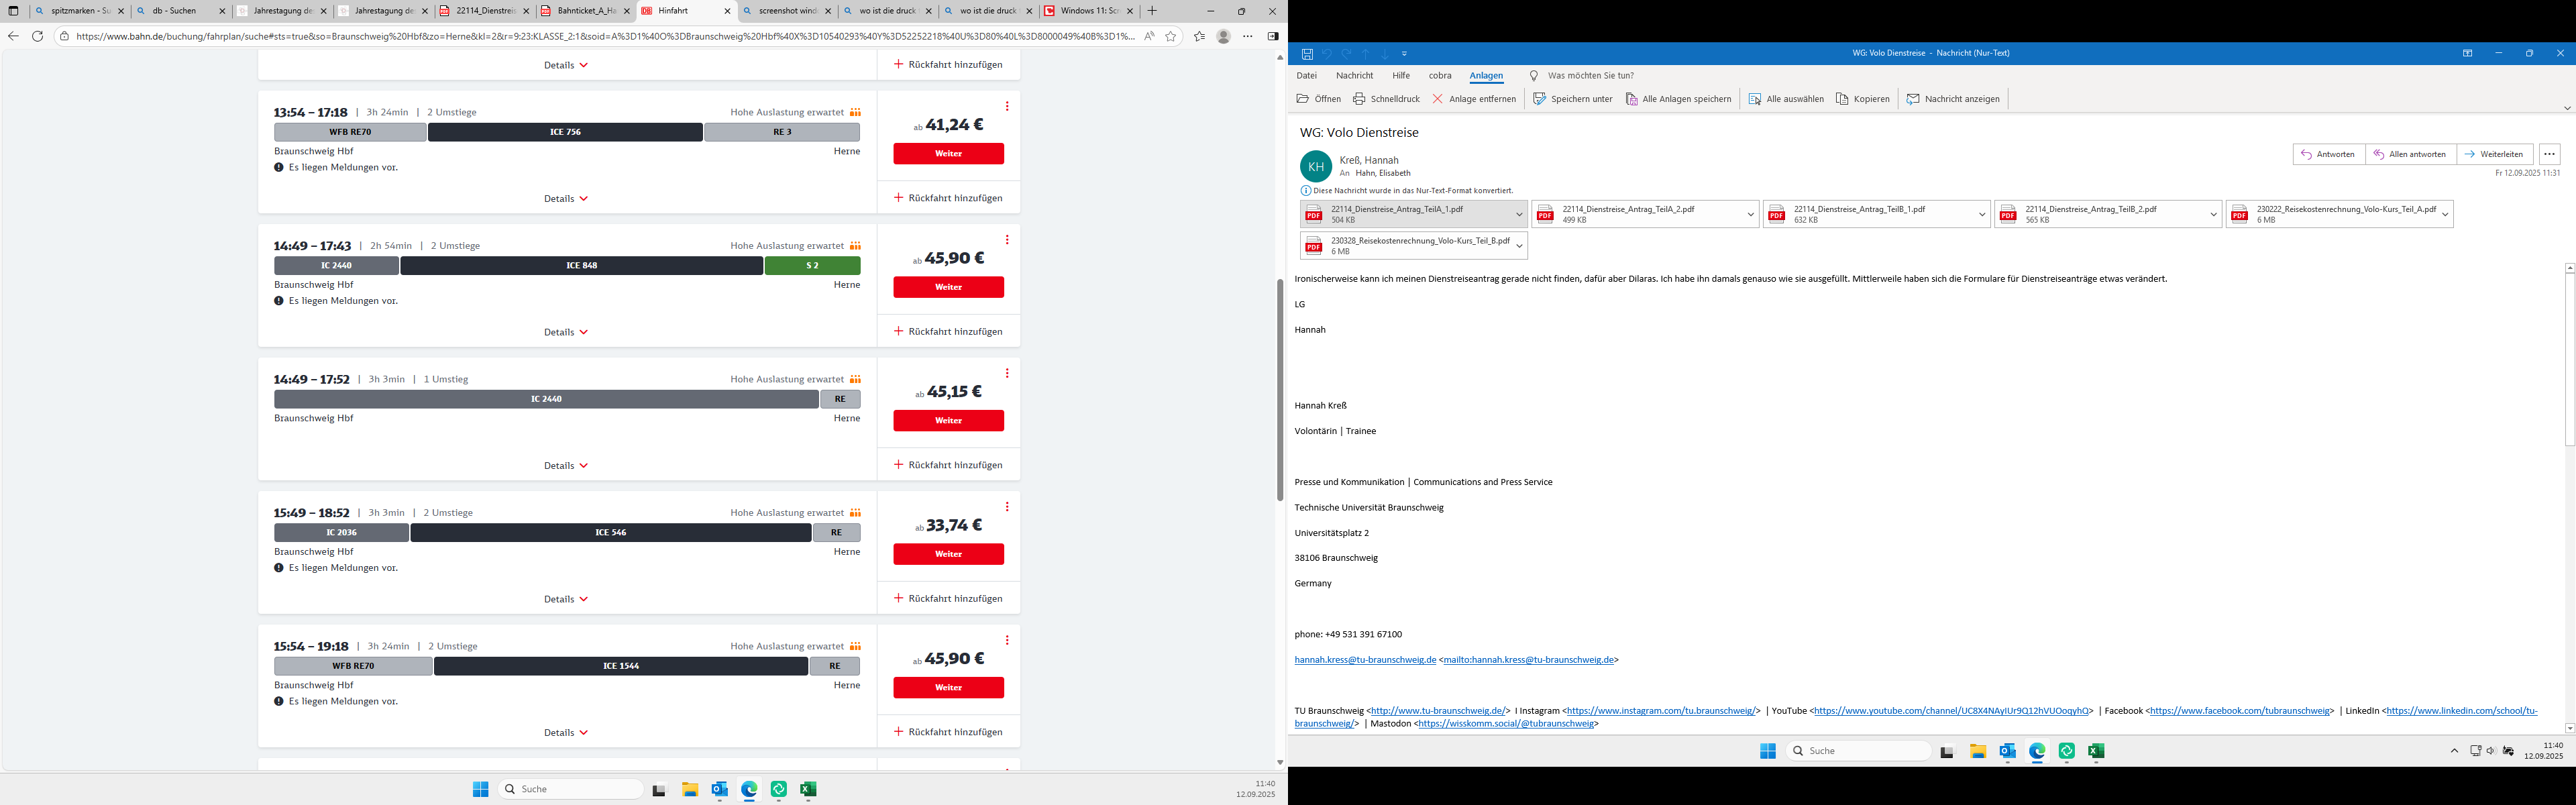Image resolution: width=2576 pixels, height=805 pixels.
Task: Open three-dot menu for the 41,24 € connection
Action: tap(1007, 106)
